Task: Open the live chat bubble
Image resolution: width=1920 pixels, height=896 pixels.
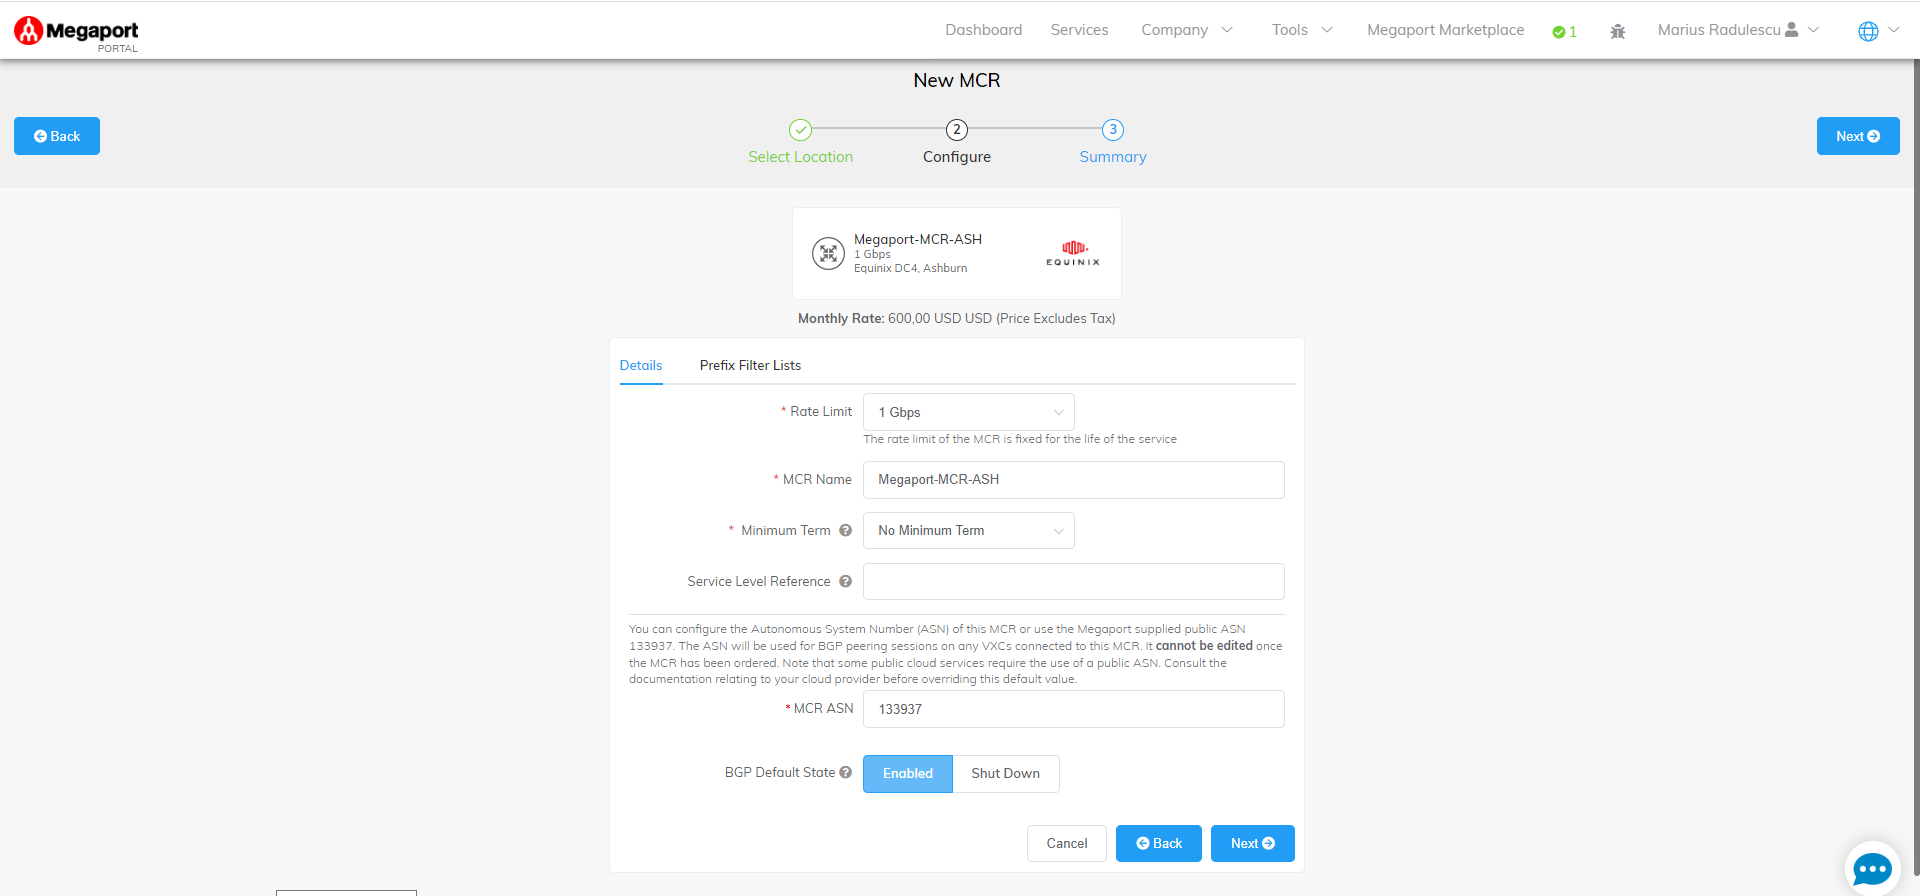Action: pyautogui.click(x=1872, y=868)
